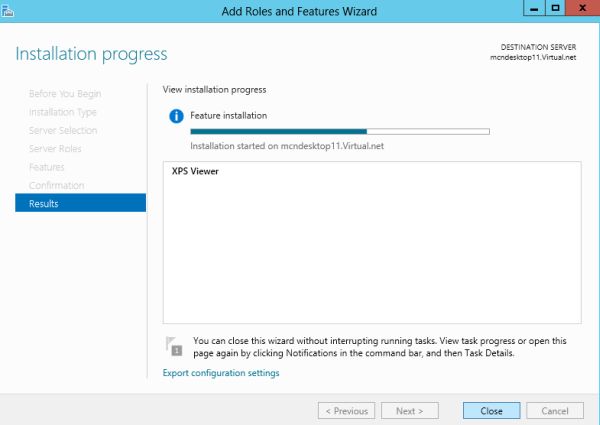The image size is (600, 425).
Task: Maximize the wizard window
Action: point(555,8)
